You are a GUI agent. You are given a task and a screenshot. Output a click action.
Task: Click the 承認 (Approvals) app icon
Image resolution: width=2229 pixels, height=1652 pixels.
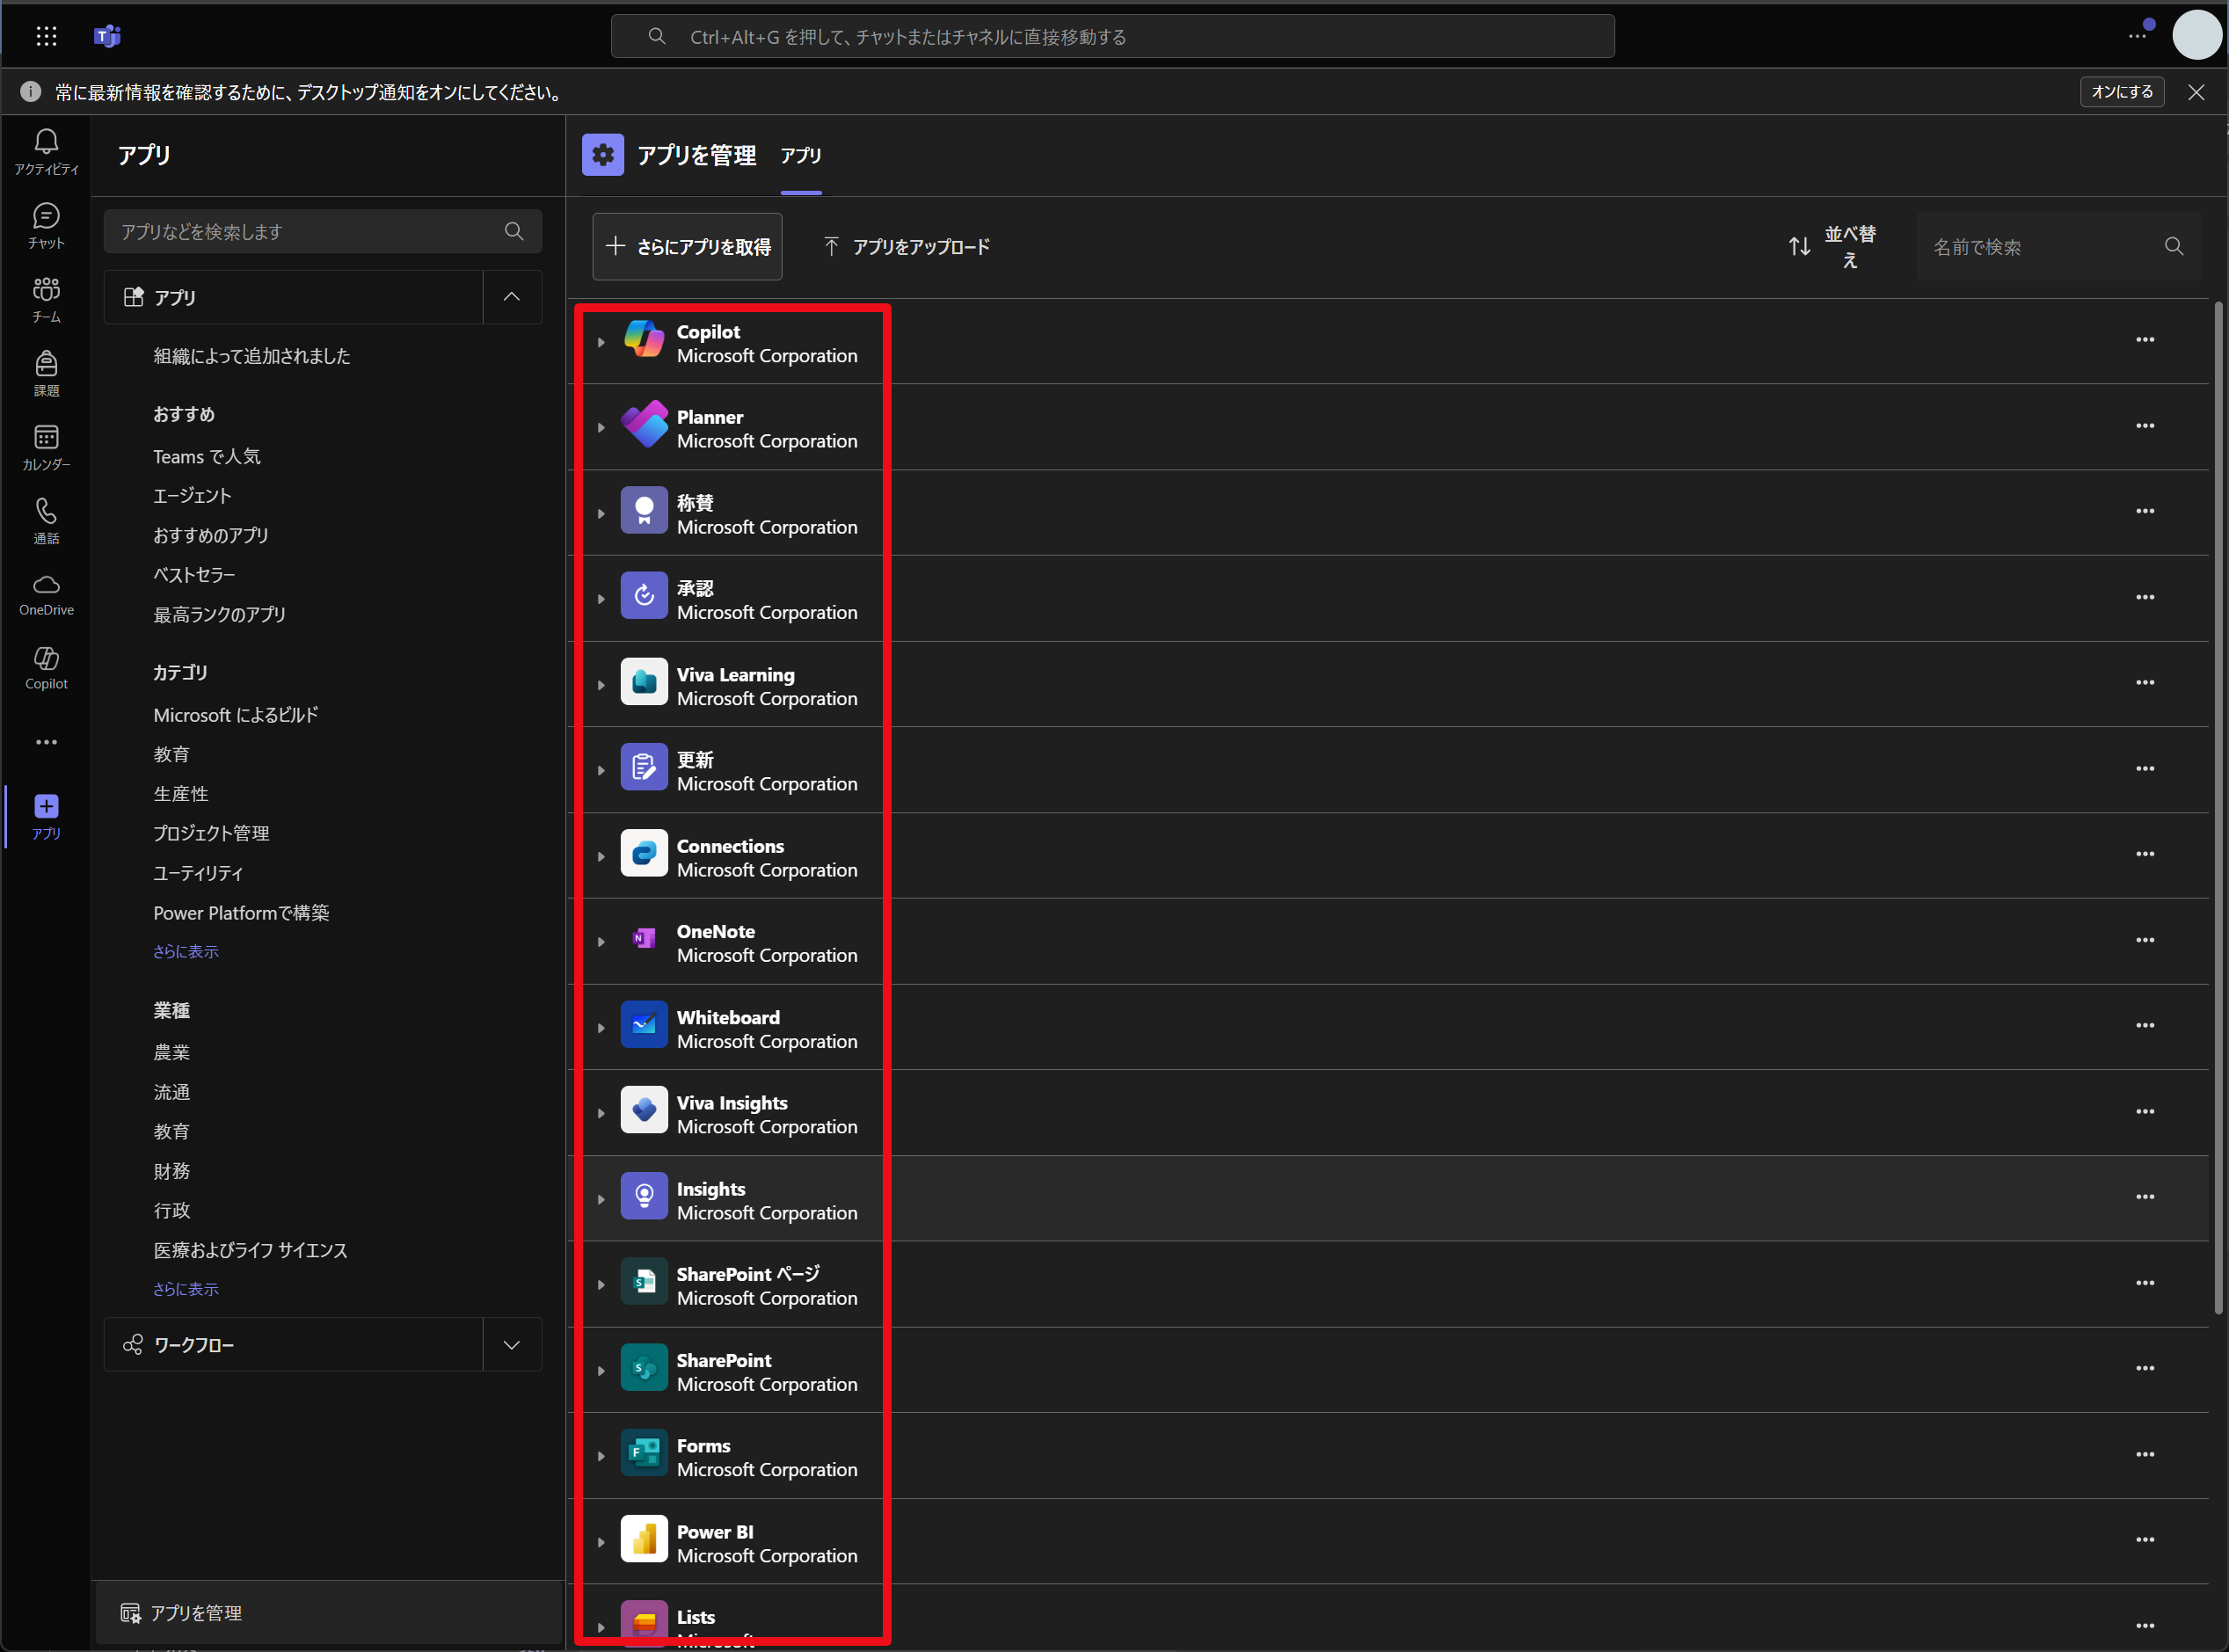(644, 597)
